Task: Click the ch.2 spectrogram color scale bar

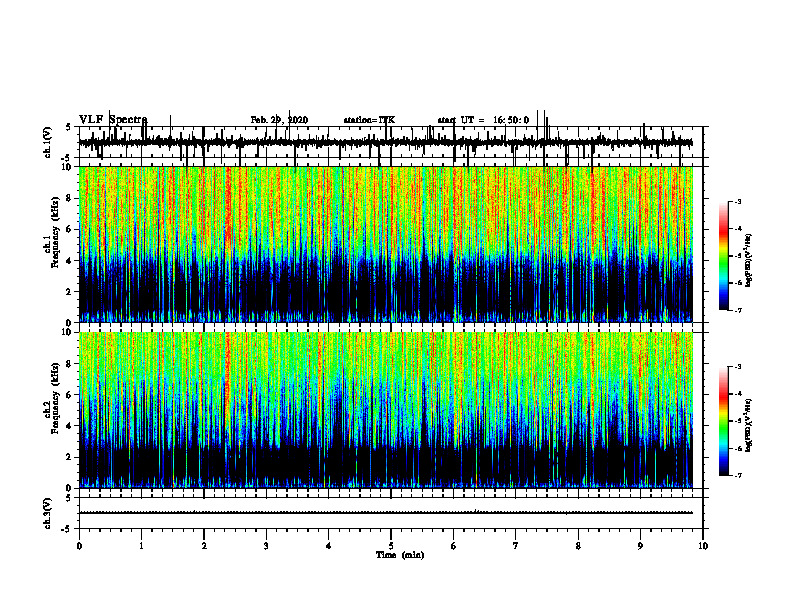Action: click(x=723, y=421)
